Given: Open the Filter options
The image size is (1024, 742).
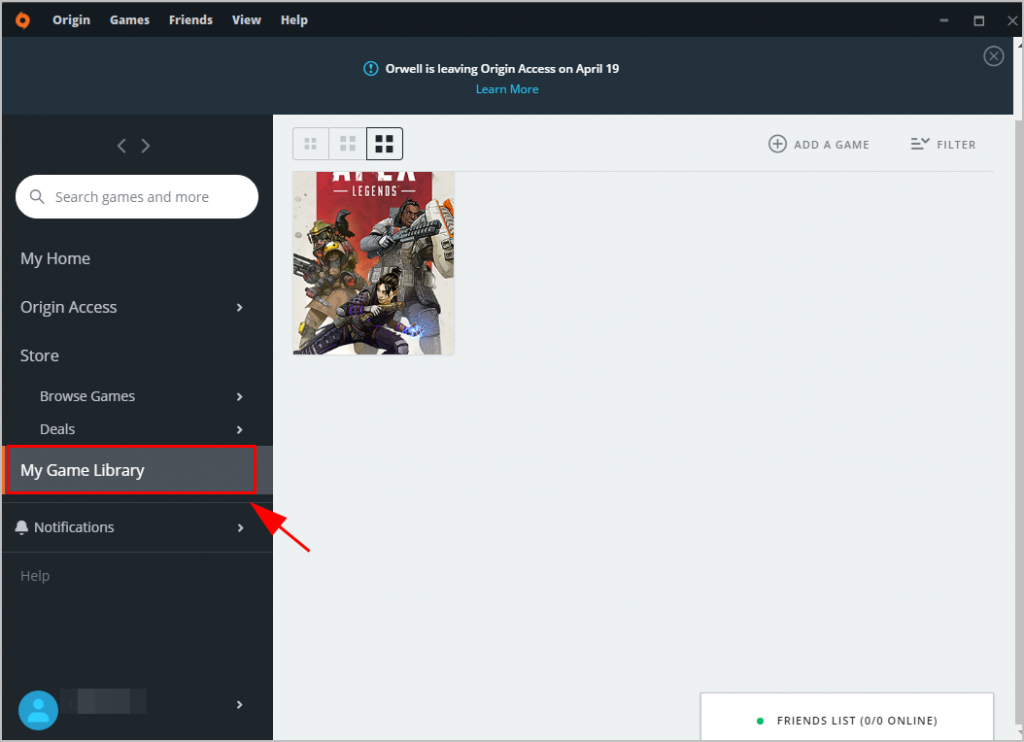Looking at the screenshot, I should [943, 144].
